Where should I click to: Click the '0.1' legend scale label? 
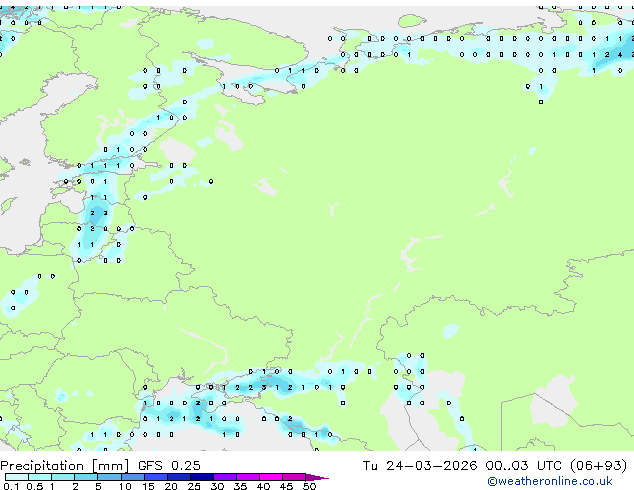pyautogui.click(x=11, y=486)
